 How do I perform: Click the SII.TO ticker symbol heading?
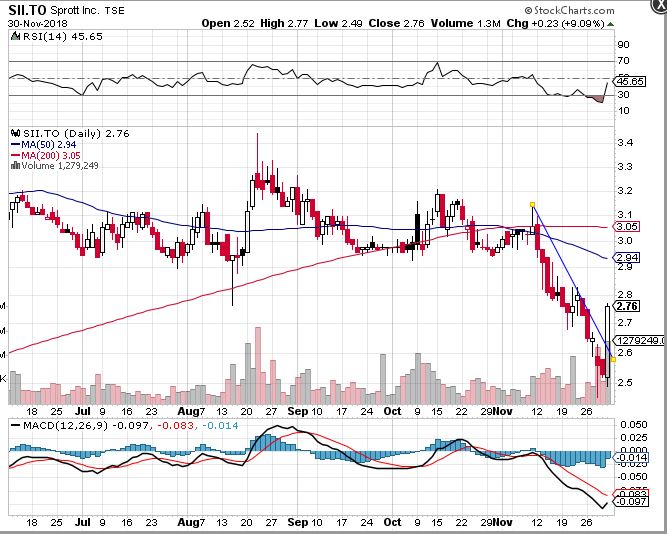pos(27,10)
